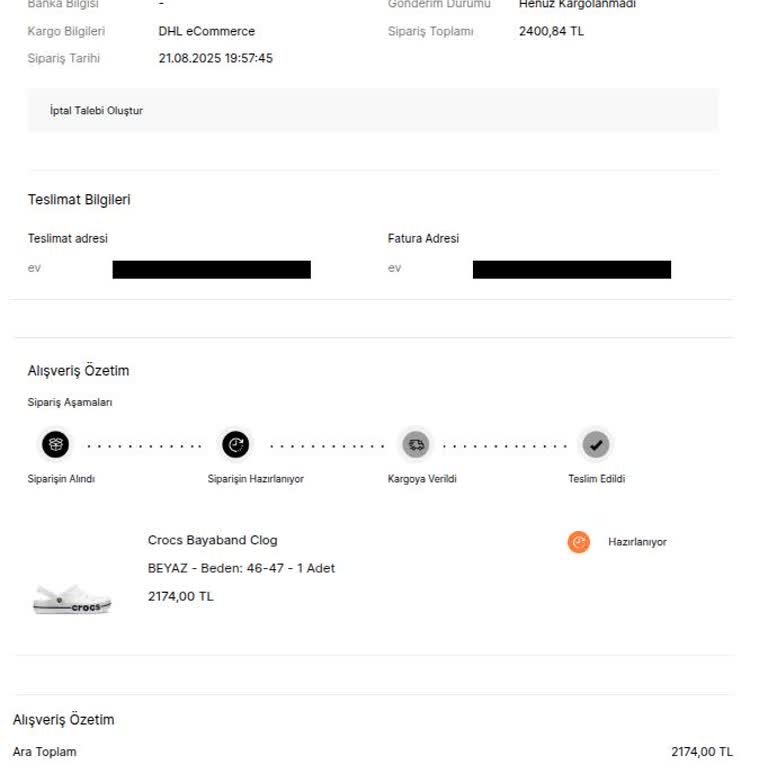
Task: Click the white Crocs clog thumbnail
Action: coord(72,599)
